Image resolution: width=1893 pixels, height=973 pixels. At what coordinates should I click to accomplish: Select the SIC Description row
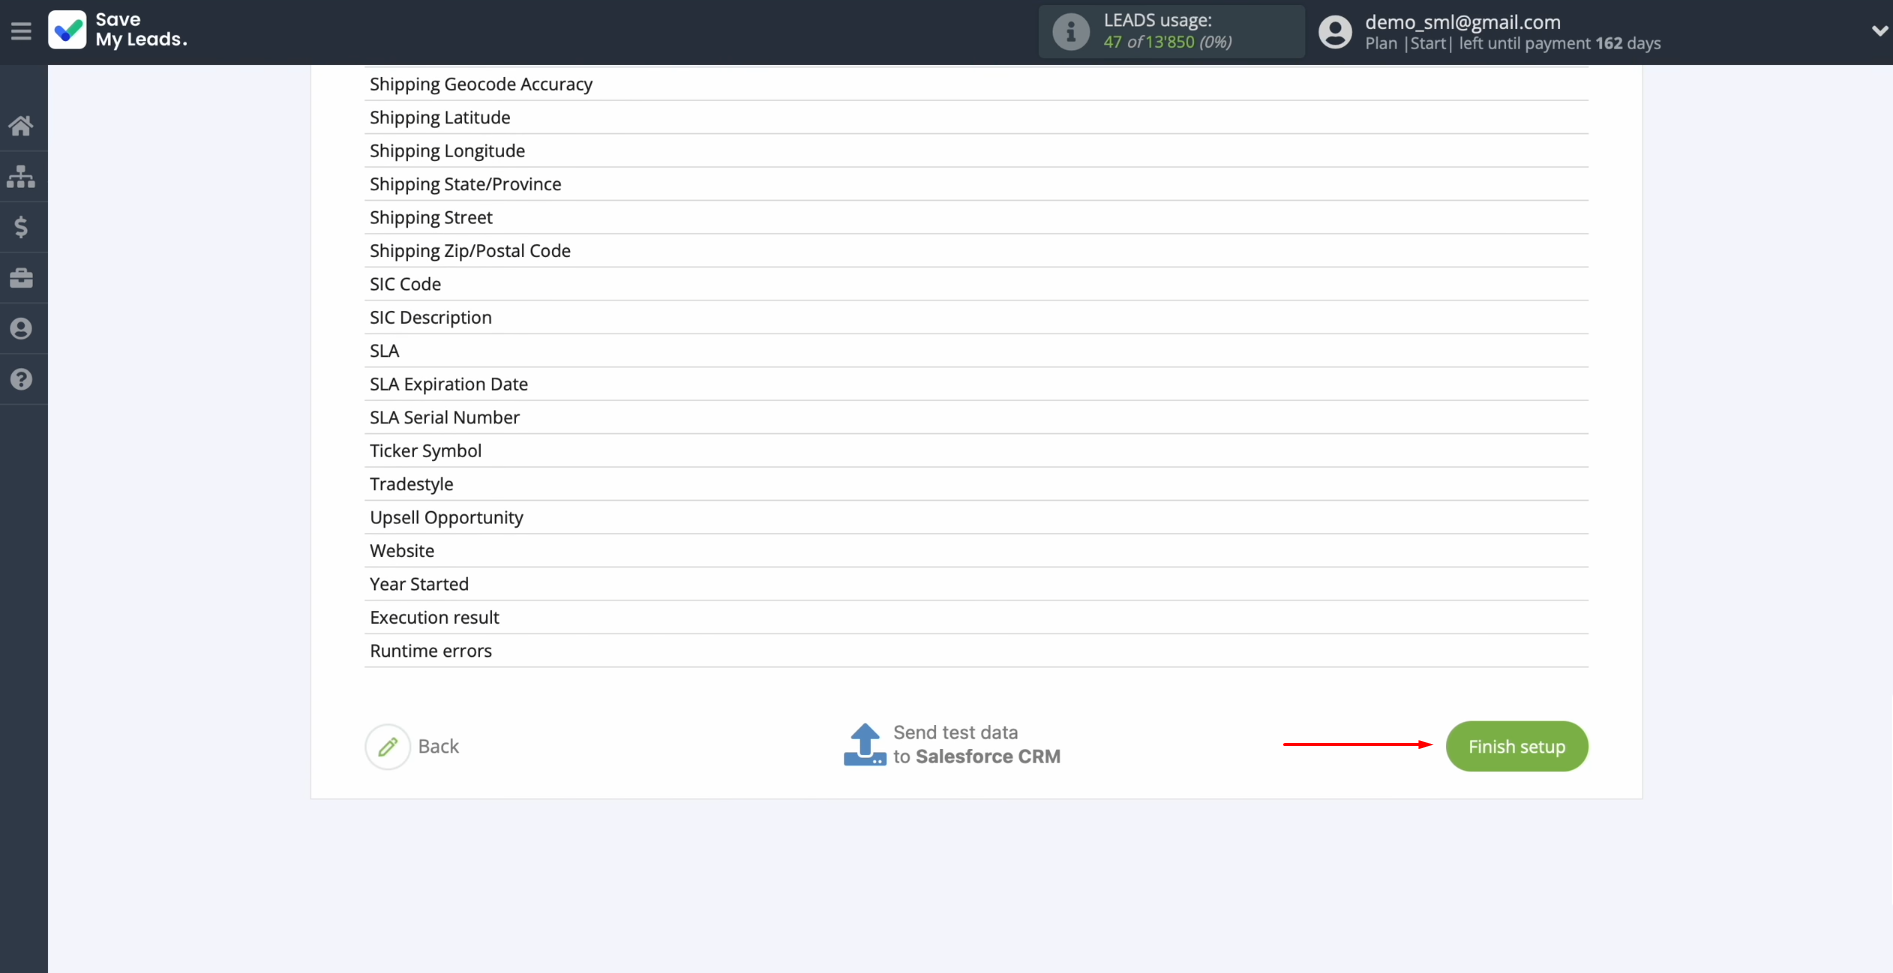pyautogui.click(x=976, y=317)
